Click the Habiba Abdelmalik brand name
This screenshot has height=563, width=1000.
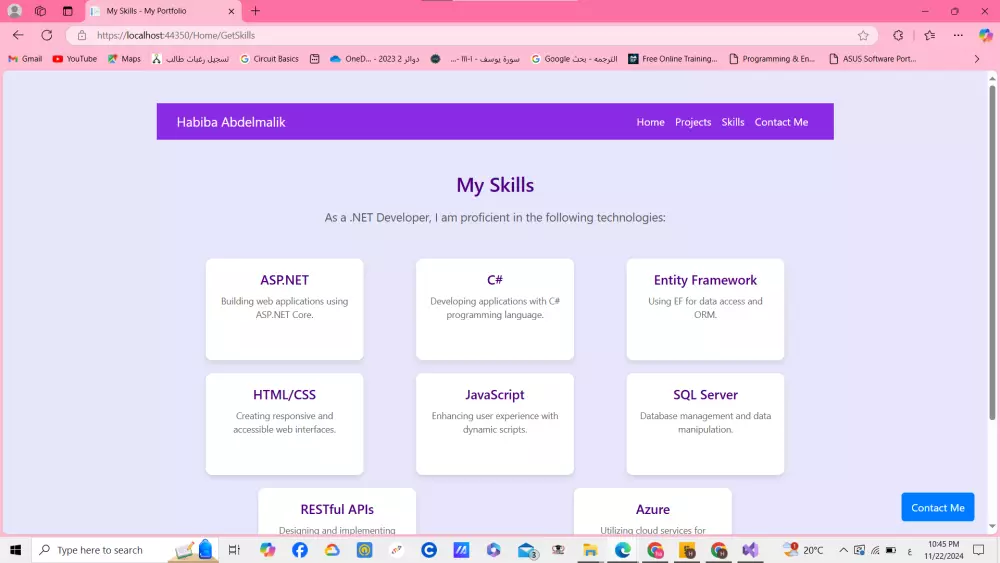click(231, 122)
